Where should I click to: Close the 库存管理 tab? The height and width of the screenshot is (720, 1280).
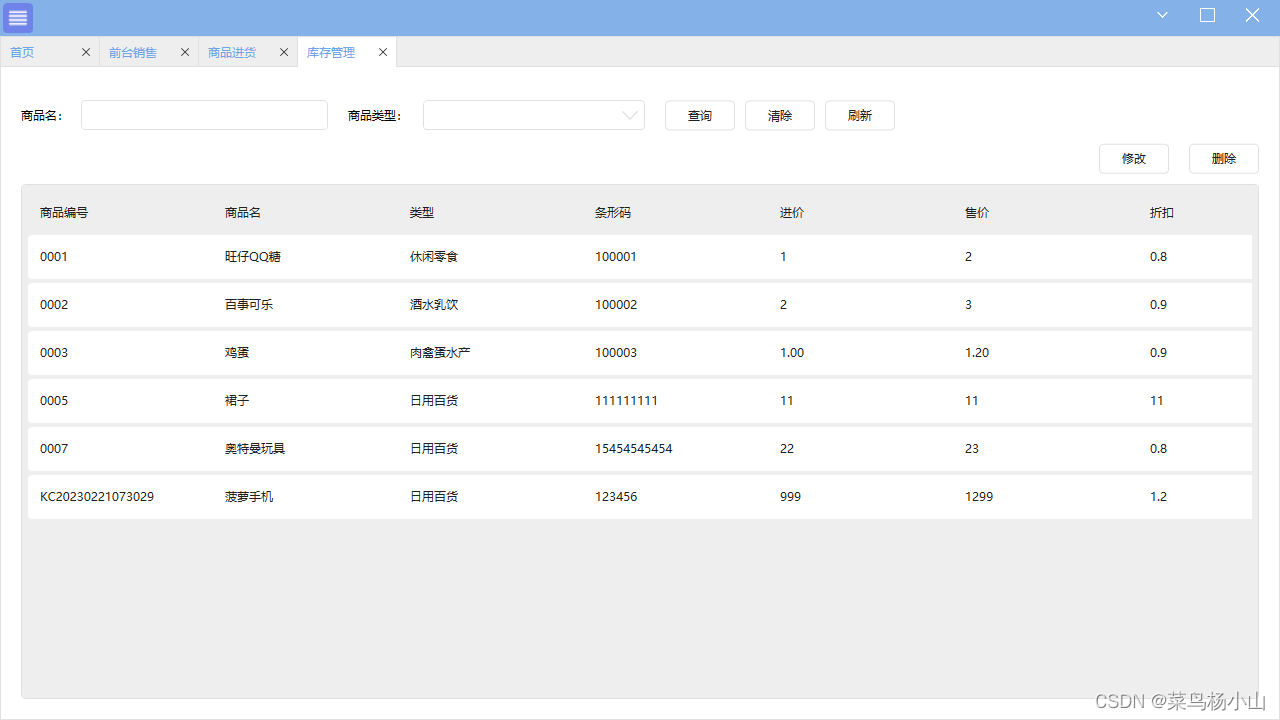coord(382,52)
